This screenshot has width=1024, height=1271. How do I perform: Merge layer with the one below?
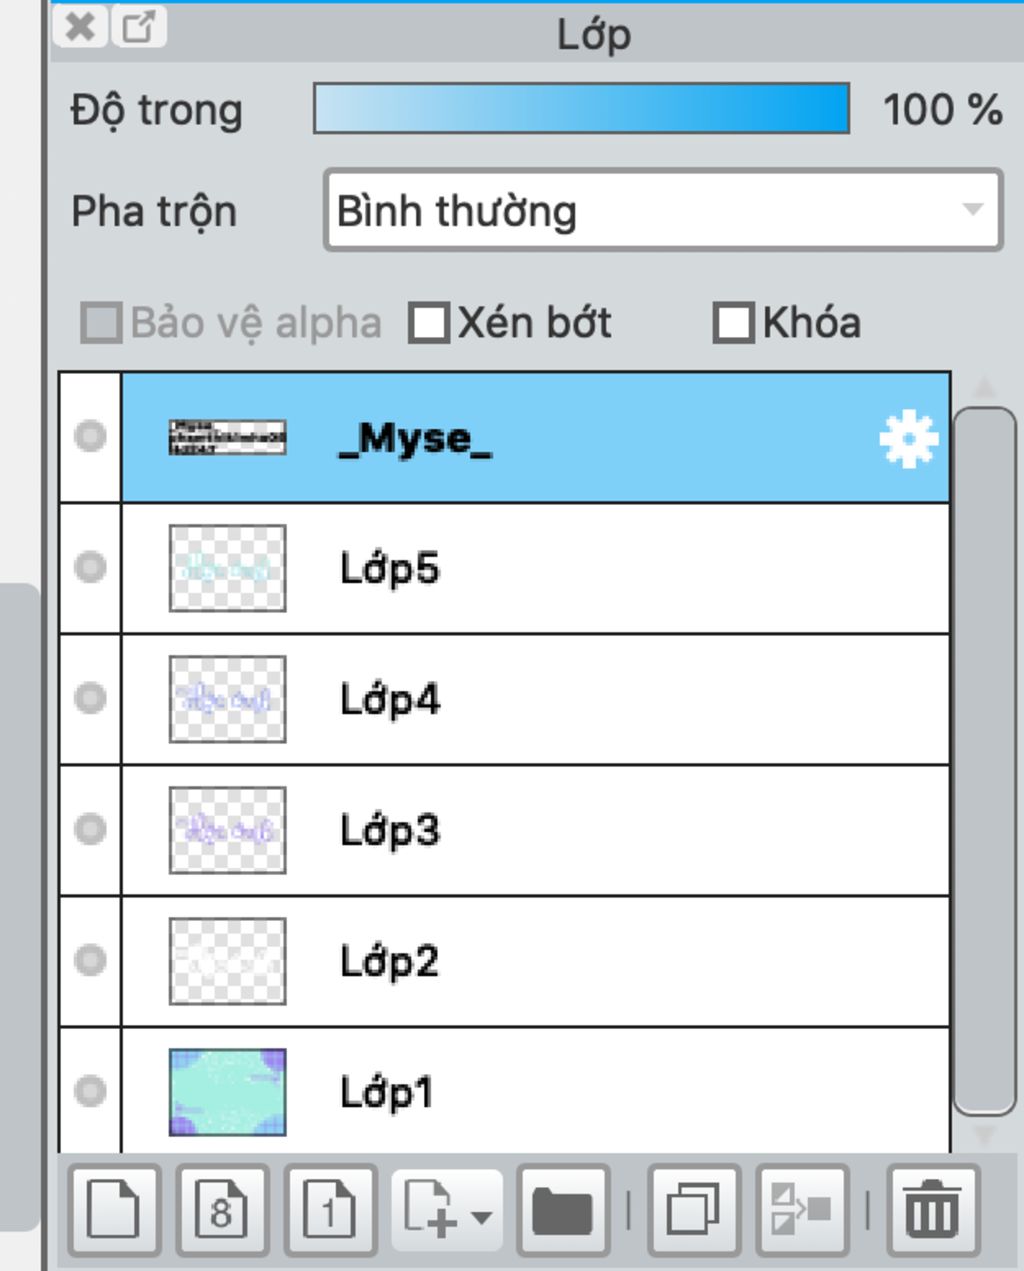click(x=802, y=1210)
